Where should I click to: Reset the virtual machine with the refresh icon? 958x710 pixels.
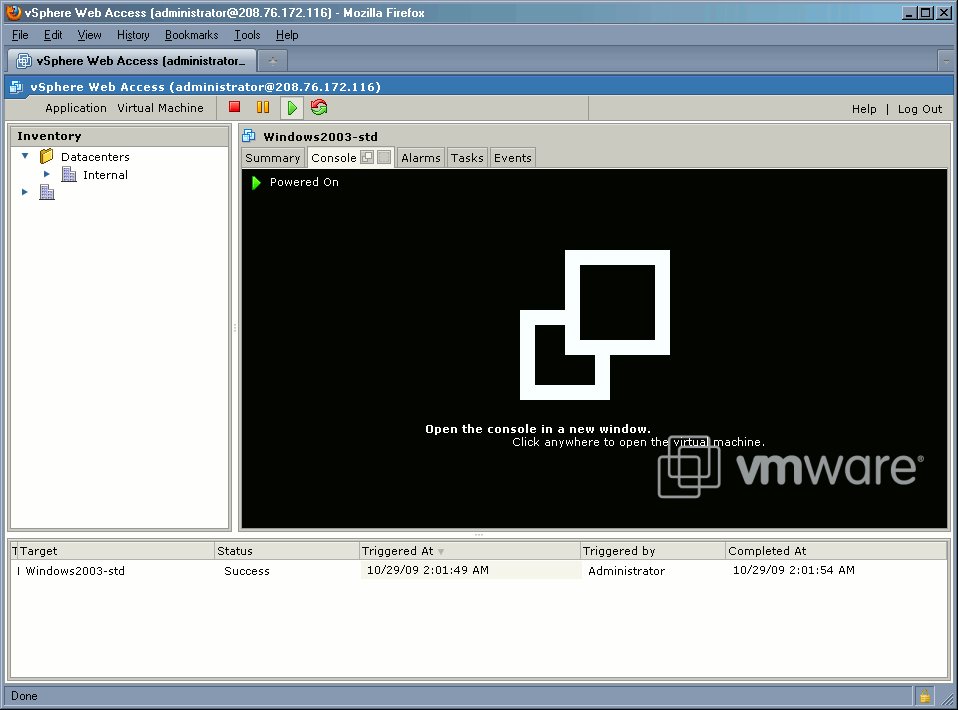tap(319, 108)
